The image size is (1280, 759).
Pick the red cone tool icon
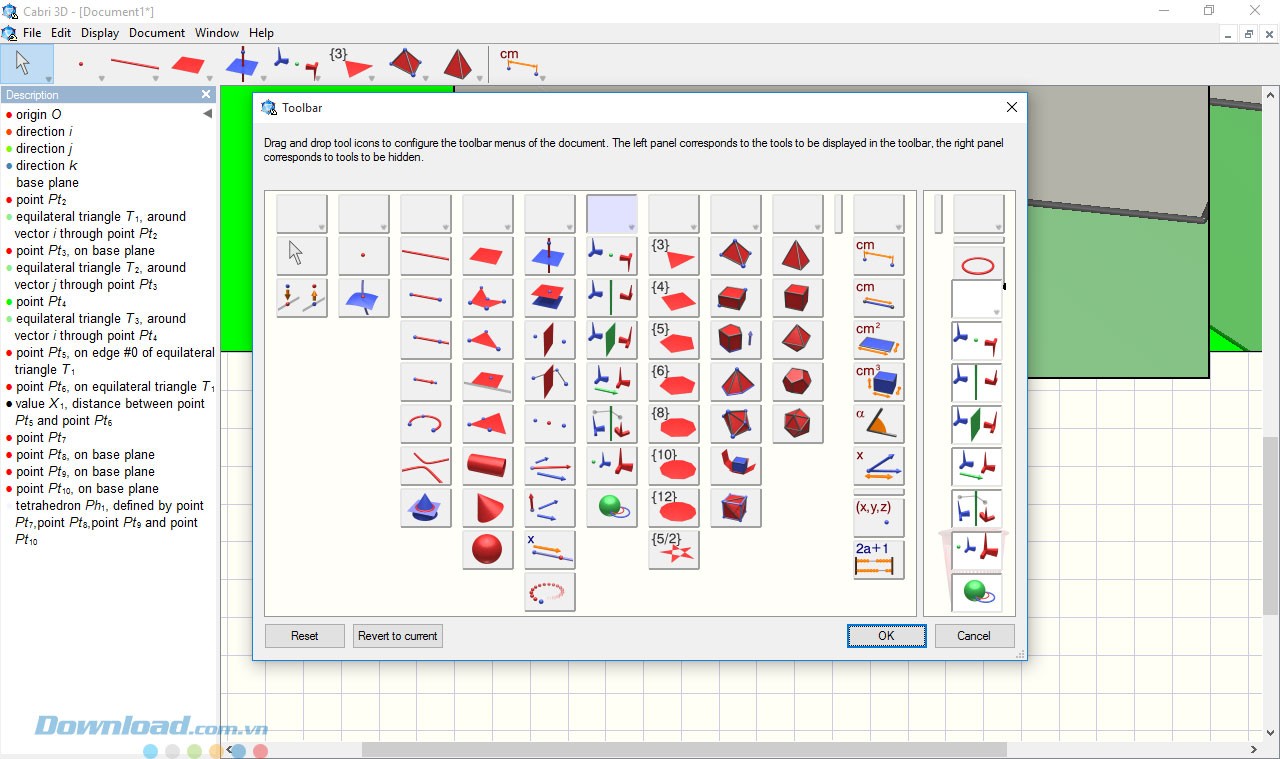point(487,507)
